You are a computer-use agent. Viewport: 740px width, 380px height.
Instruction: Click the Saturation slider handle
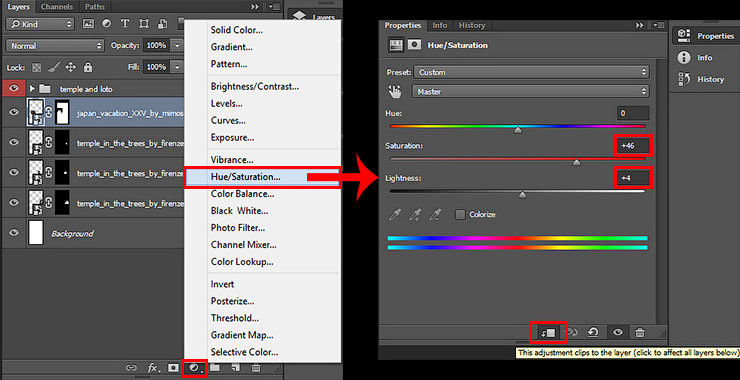click(576, 163)
